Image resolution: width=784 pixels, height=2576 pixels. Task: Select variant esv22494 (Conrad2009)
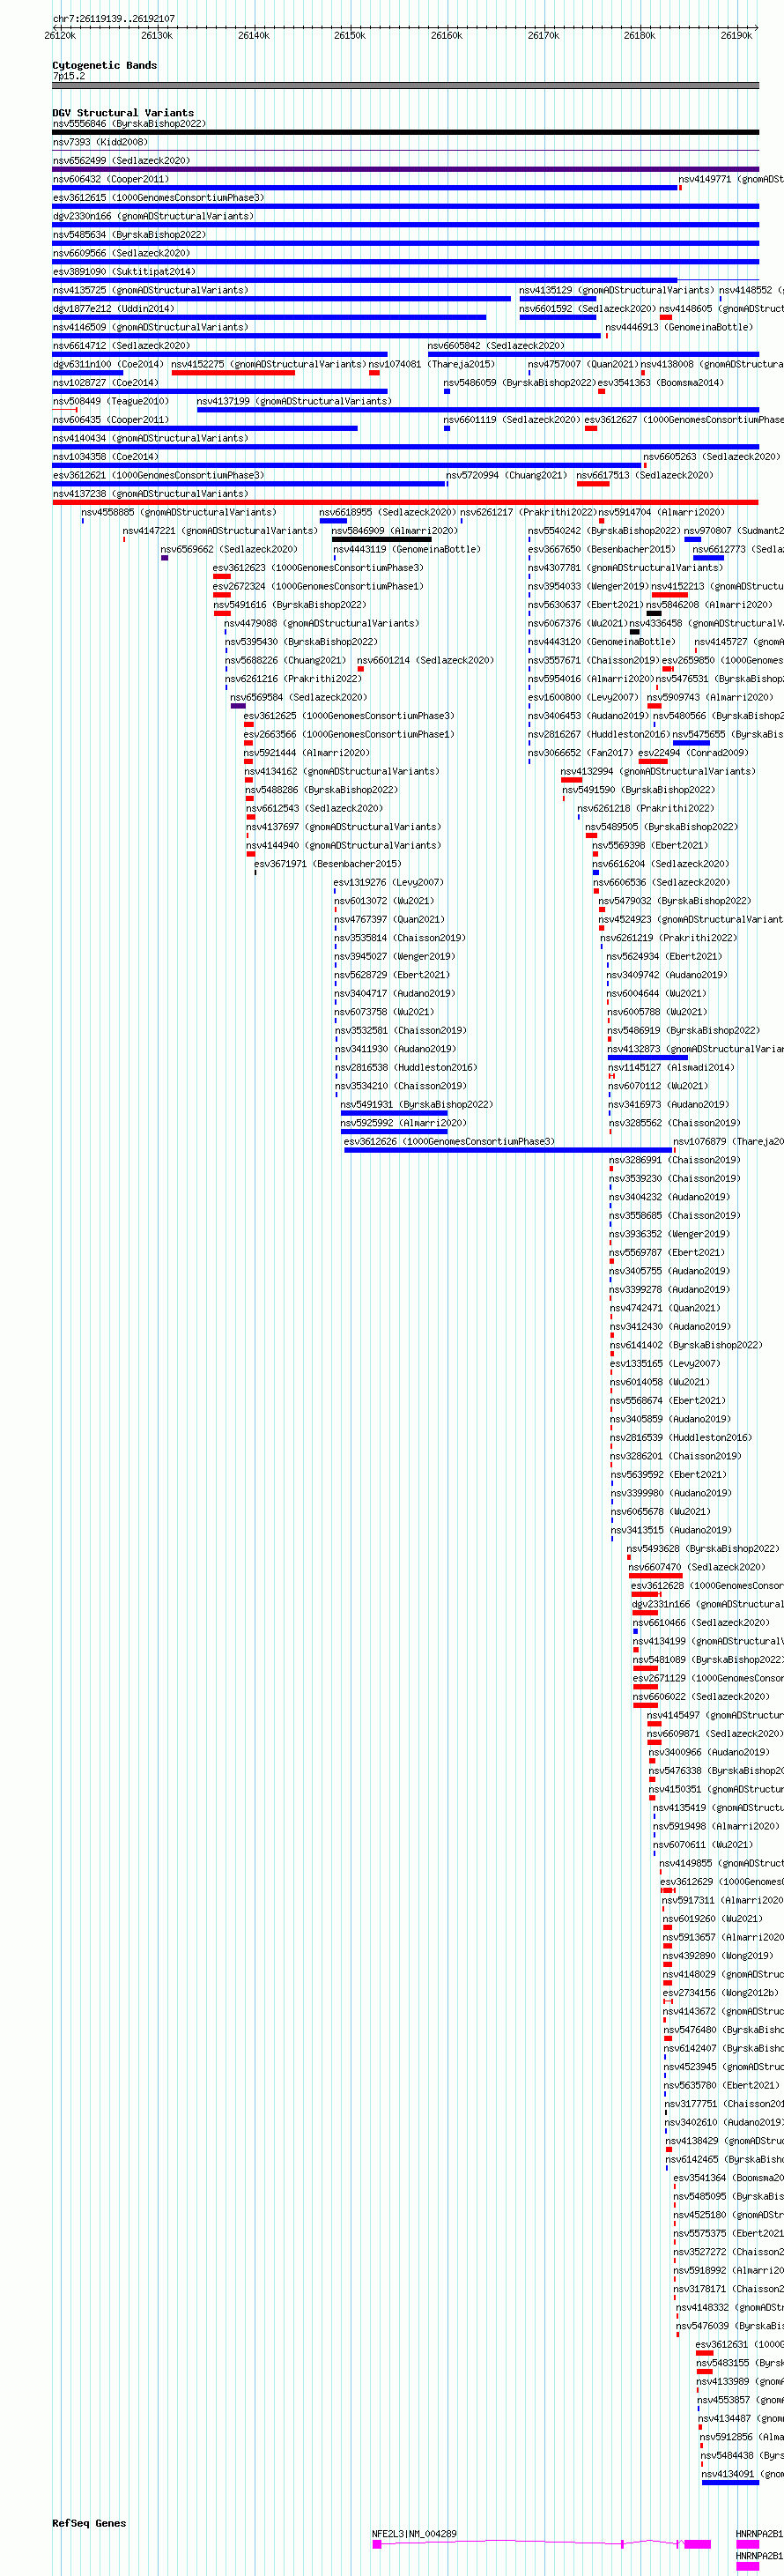693,753
